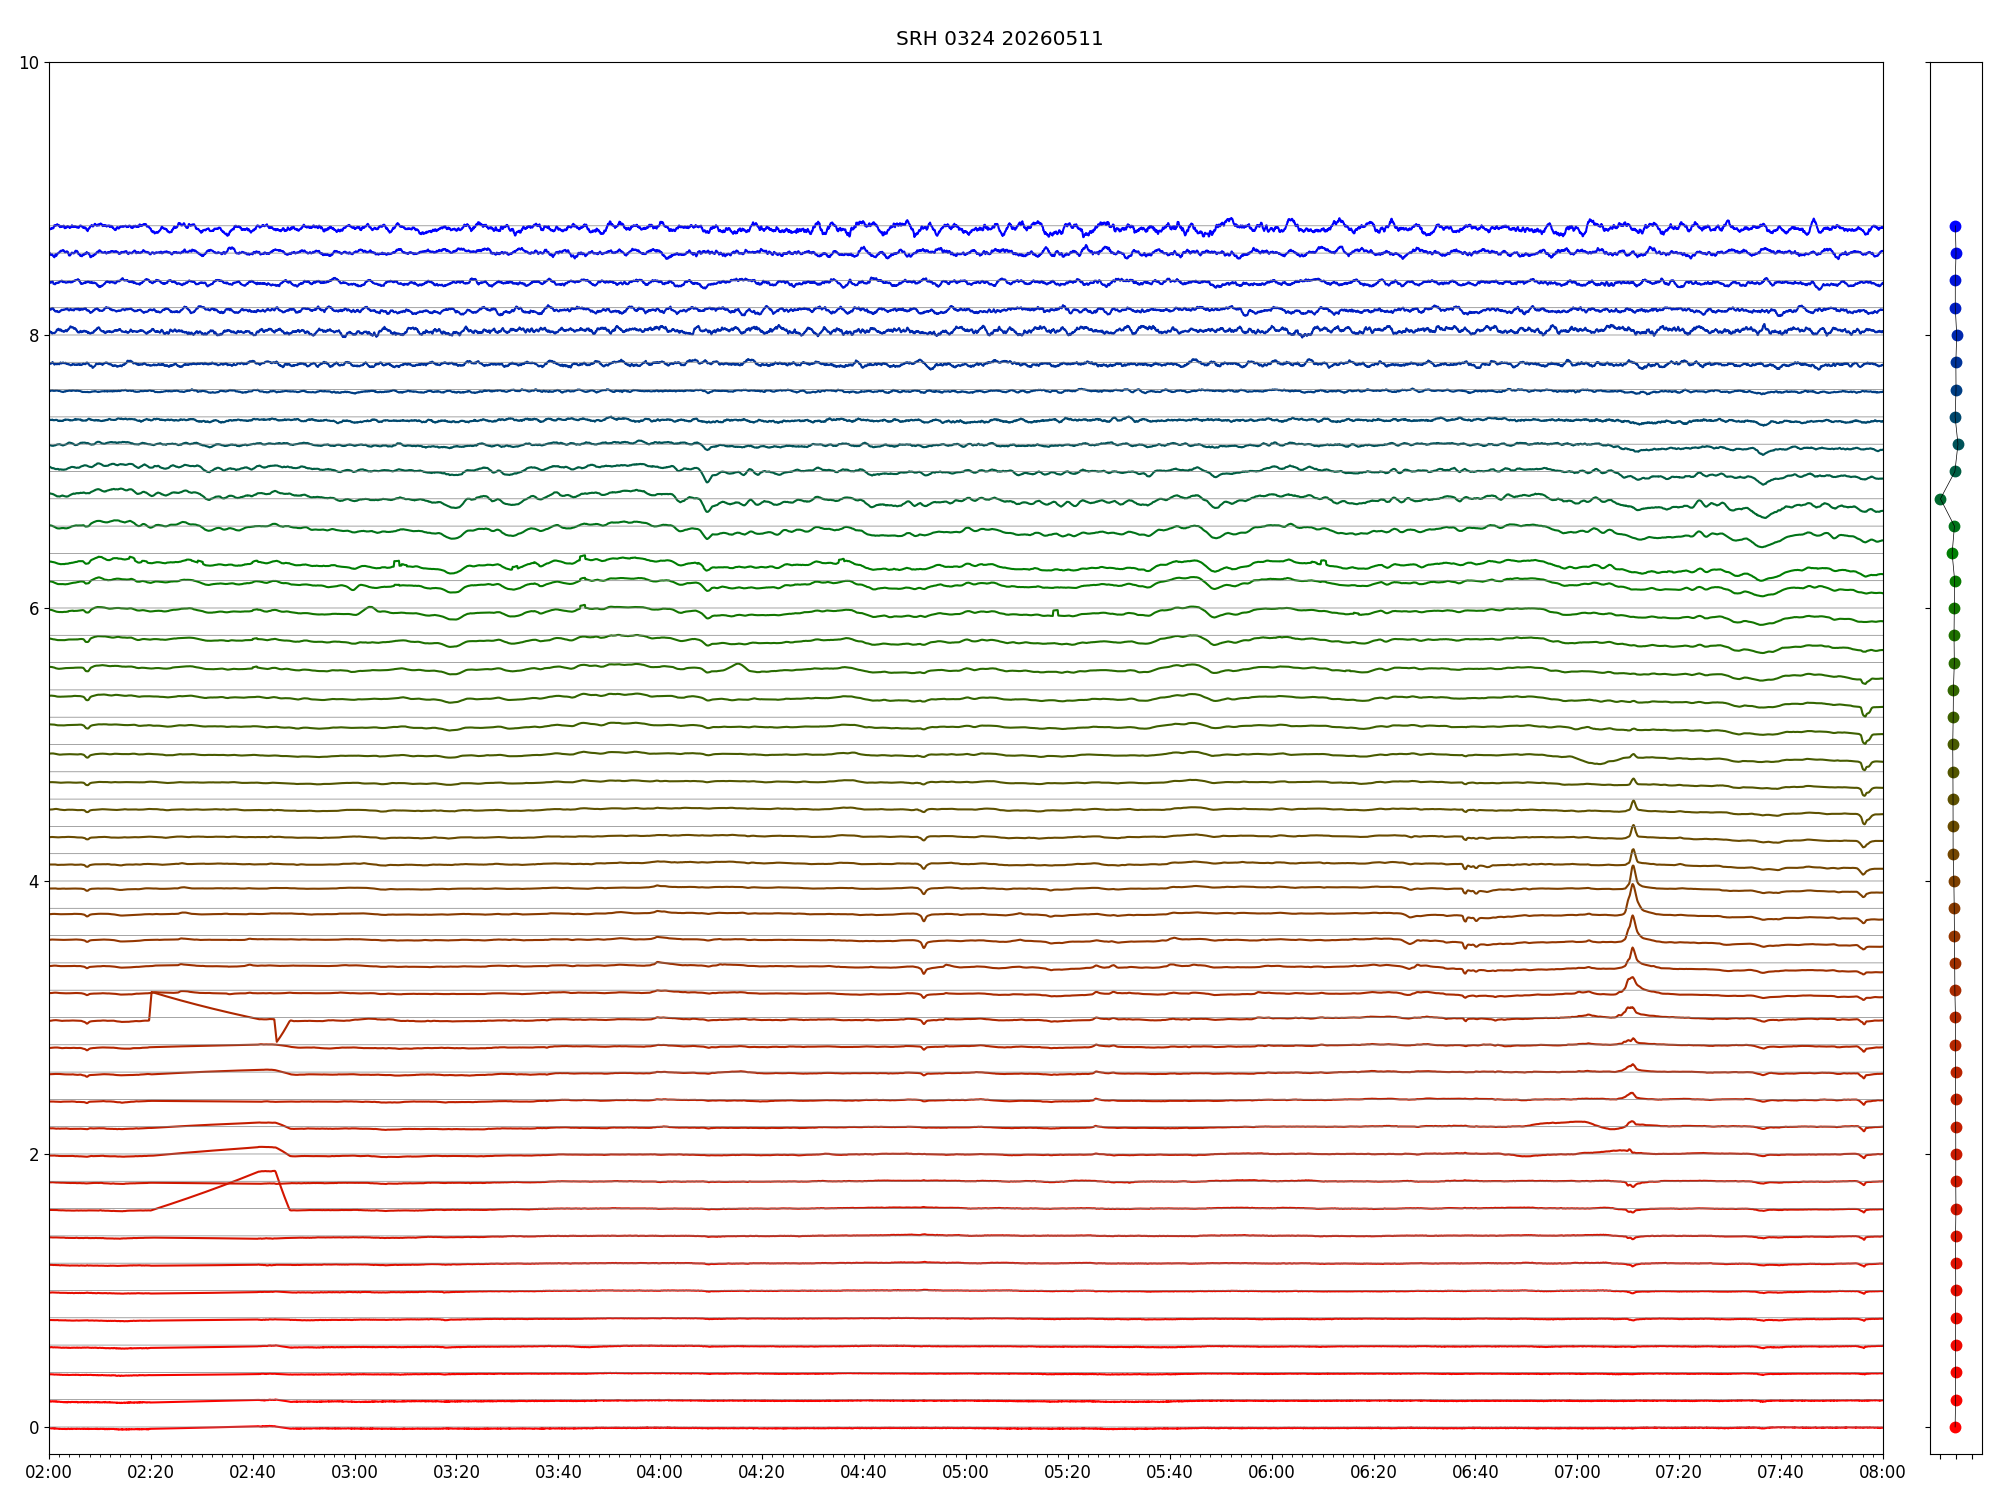Viewport: 2000px width, 1500px height.
Task: Select the "03:00" time axis label
Action: click(355, 1473)
